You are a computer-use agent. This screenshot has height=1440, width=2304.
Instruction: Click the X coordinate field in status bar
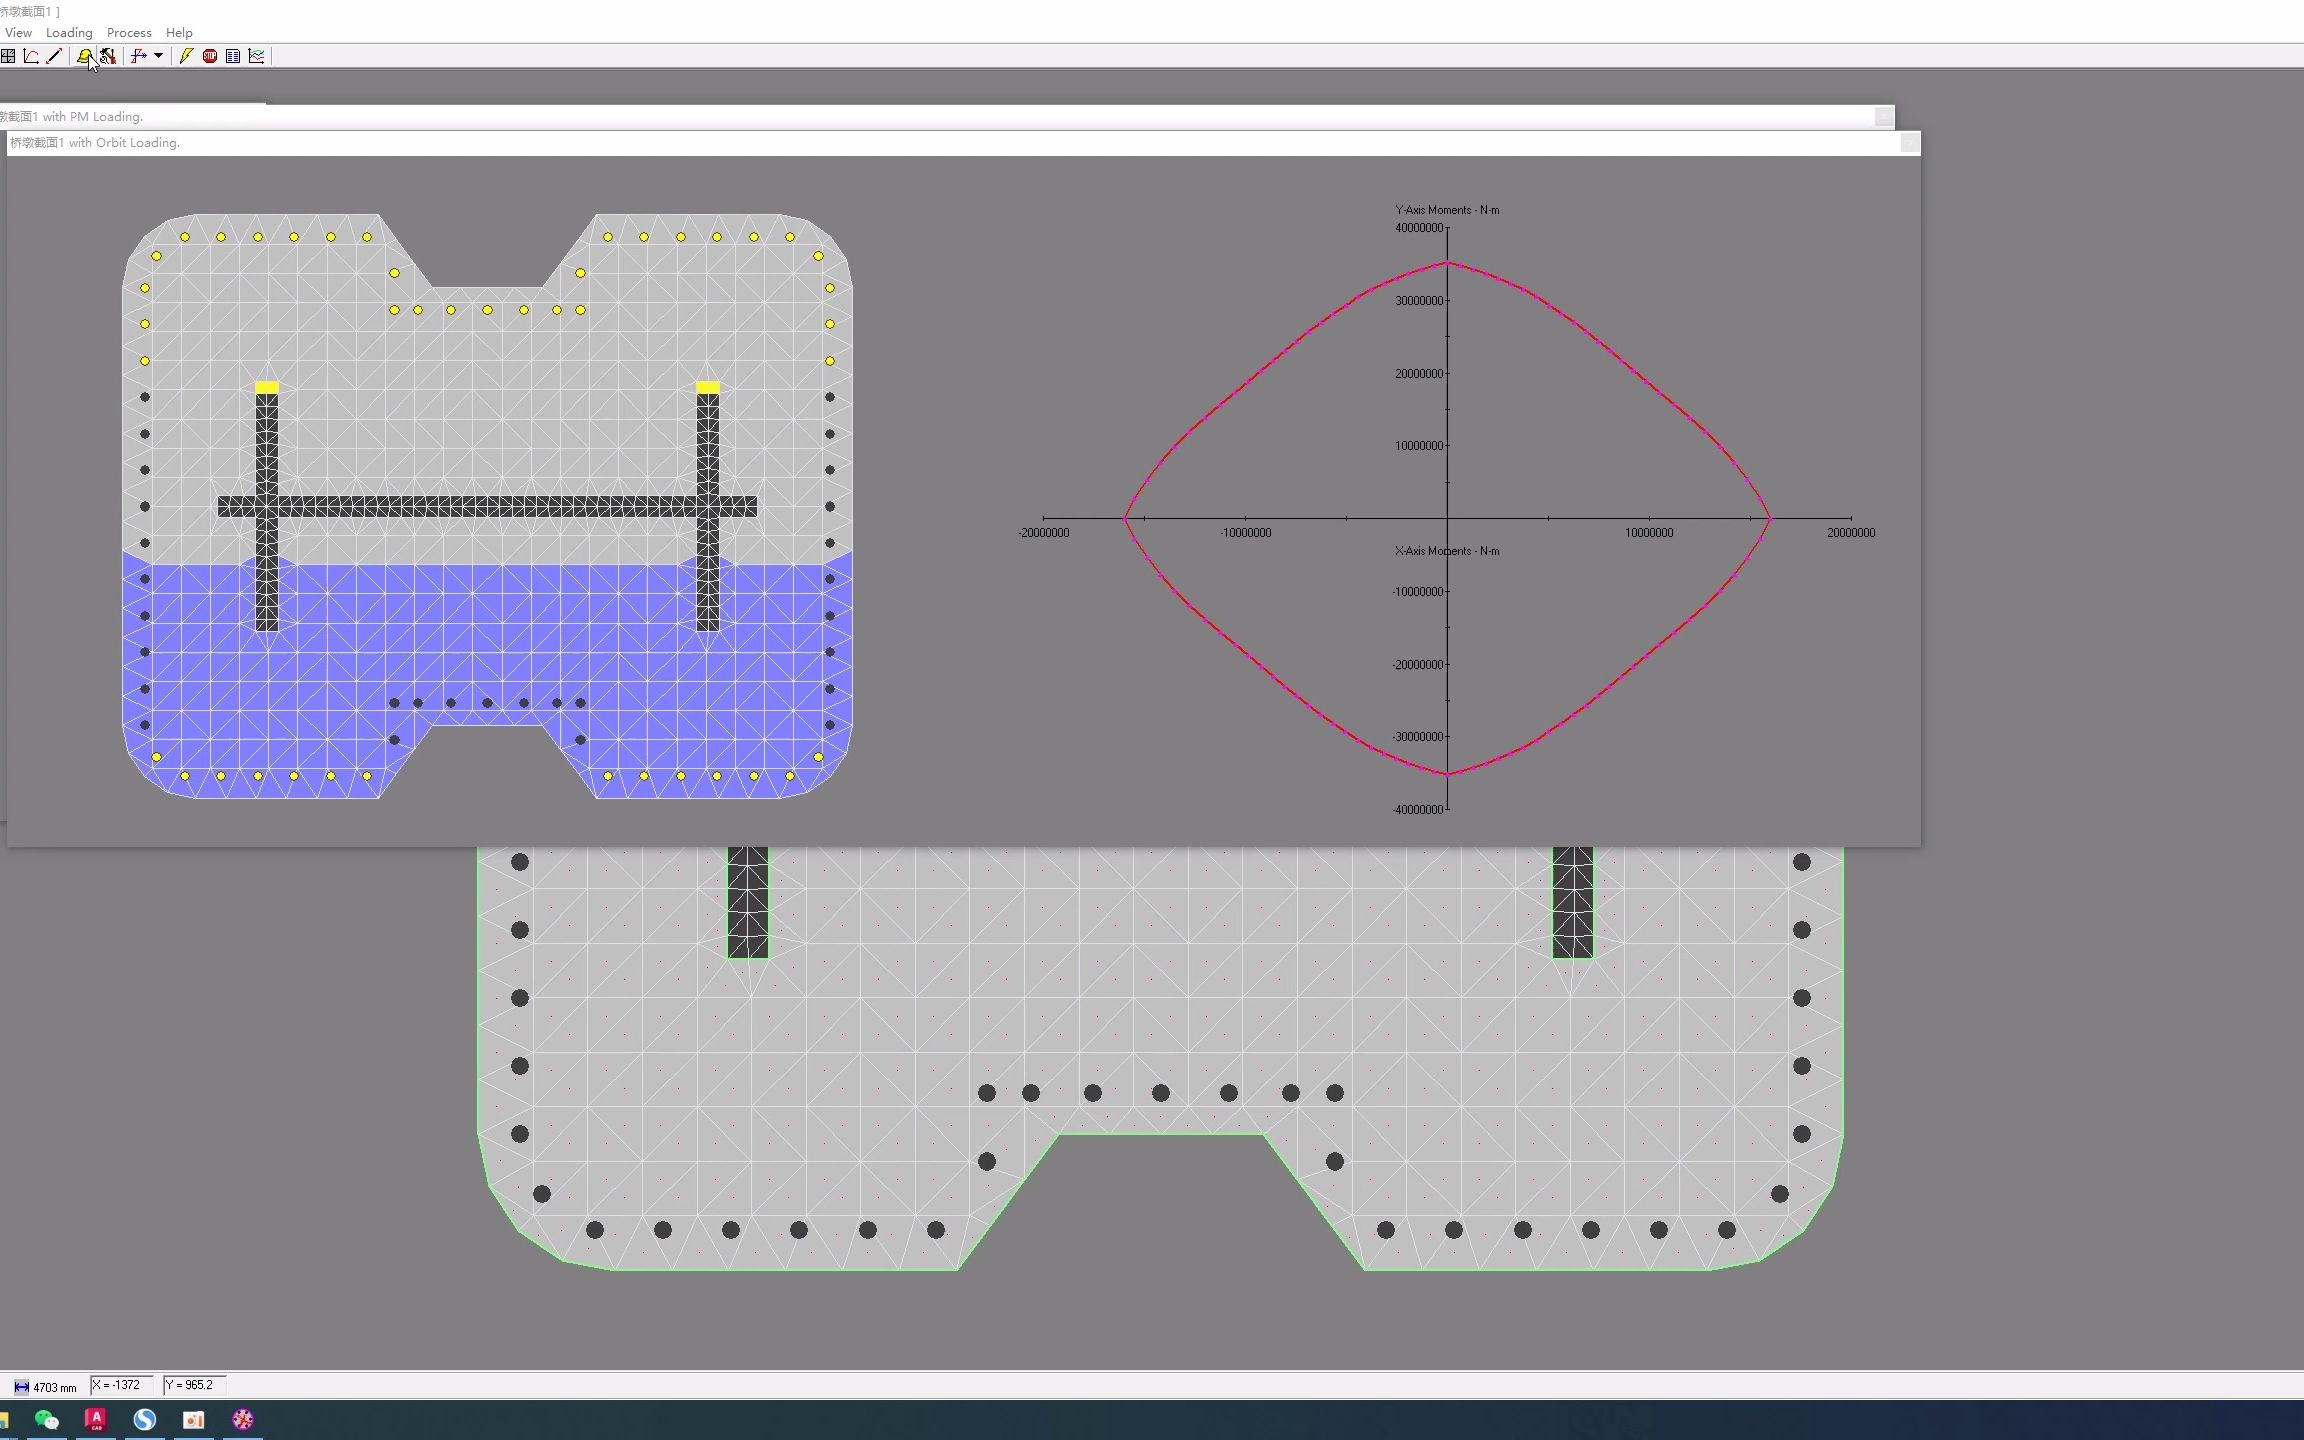(122, 1385)
